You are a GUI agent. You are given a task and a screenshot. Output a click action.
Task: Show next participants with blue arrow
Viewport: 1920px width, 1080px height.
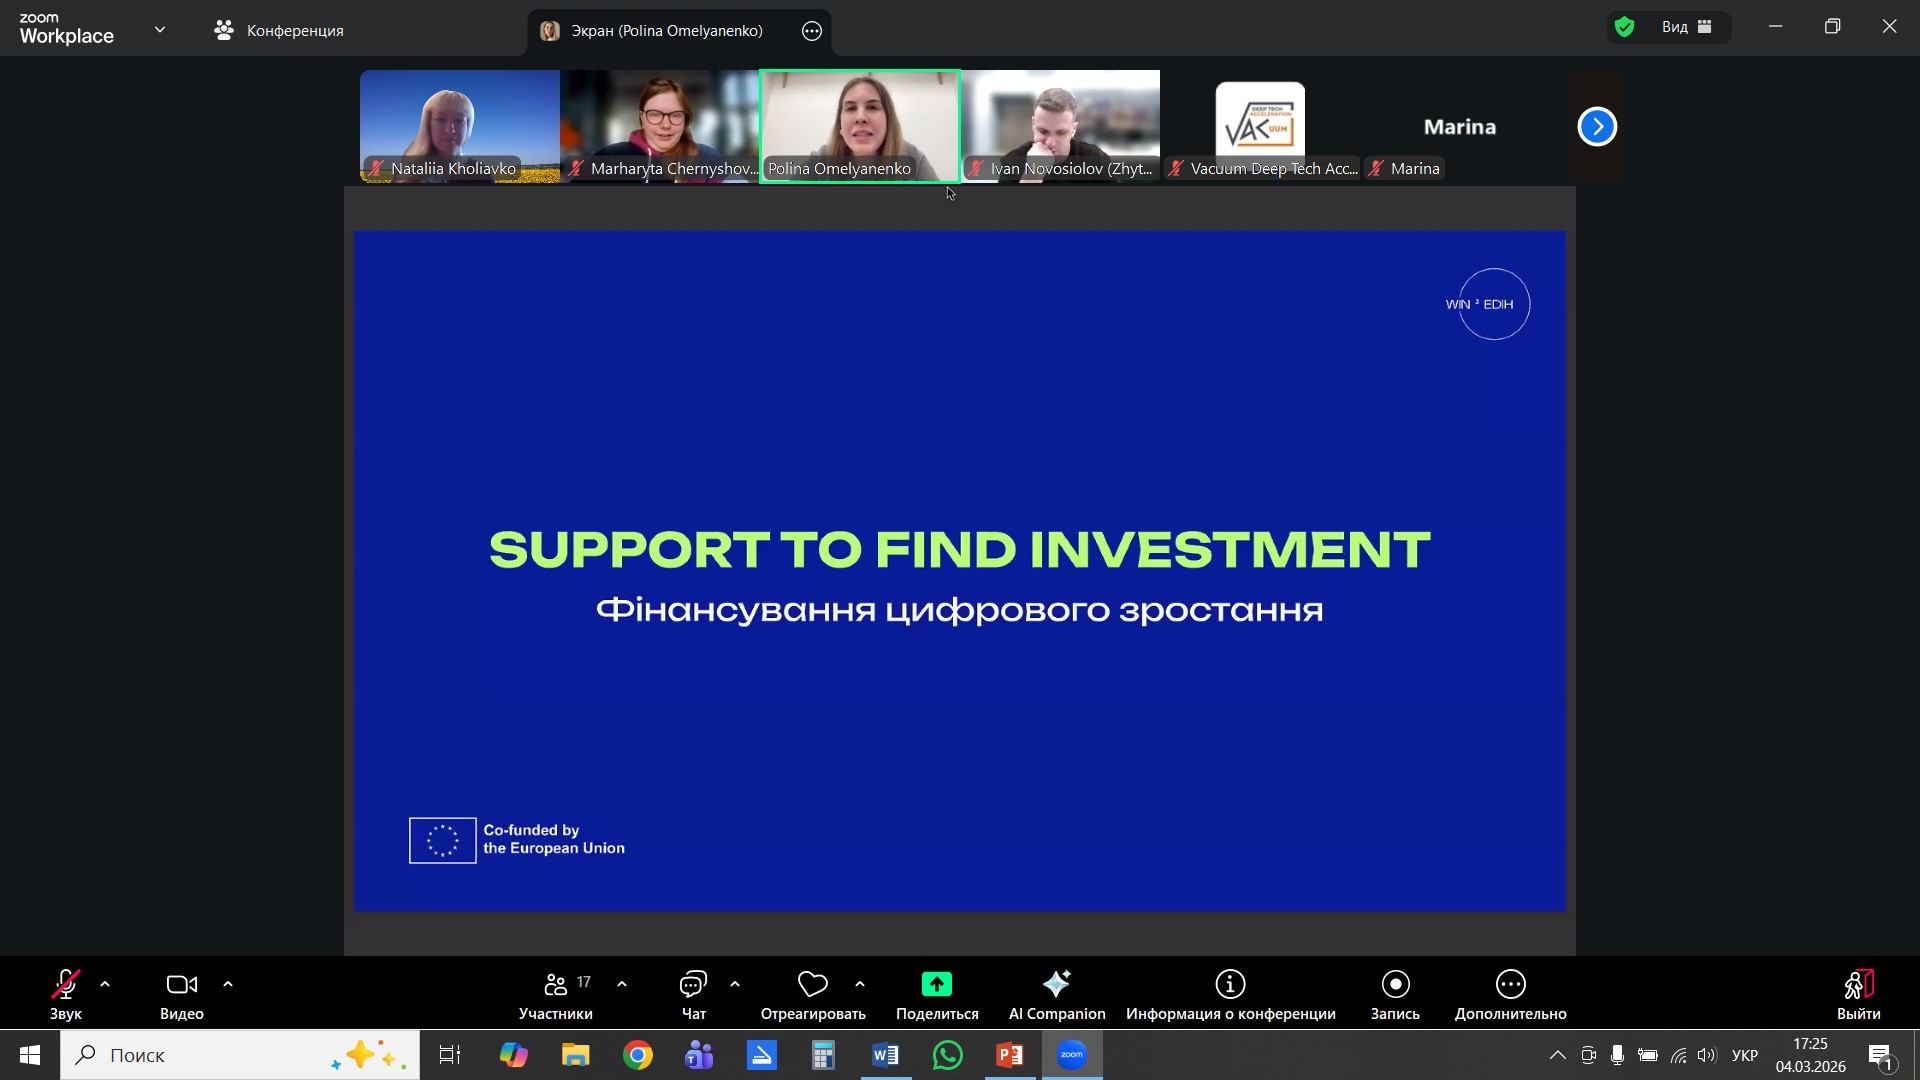[1597, 127]
